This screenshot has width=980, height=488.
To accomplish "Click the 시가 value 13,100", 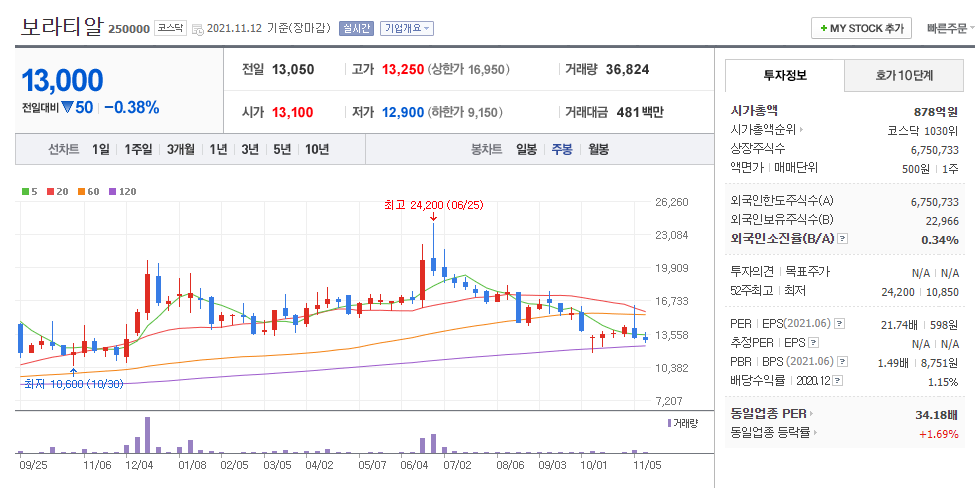I will tap(292, 112).
